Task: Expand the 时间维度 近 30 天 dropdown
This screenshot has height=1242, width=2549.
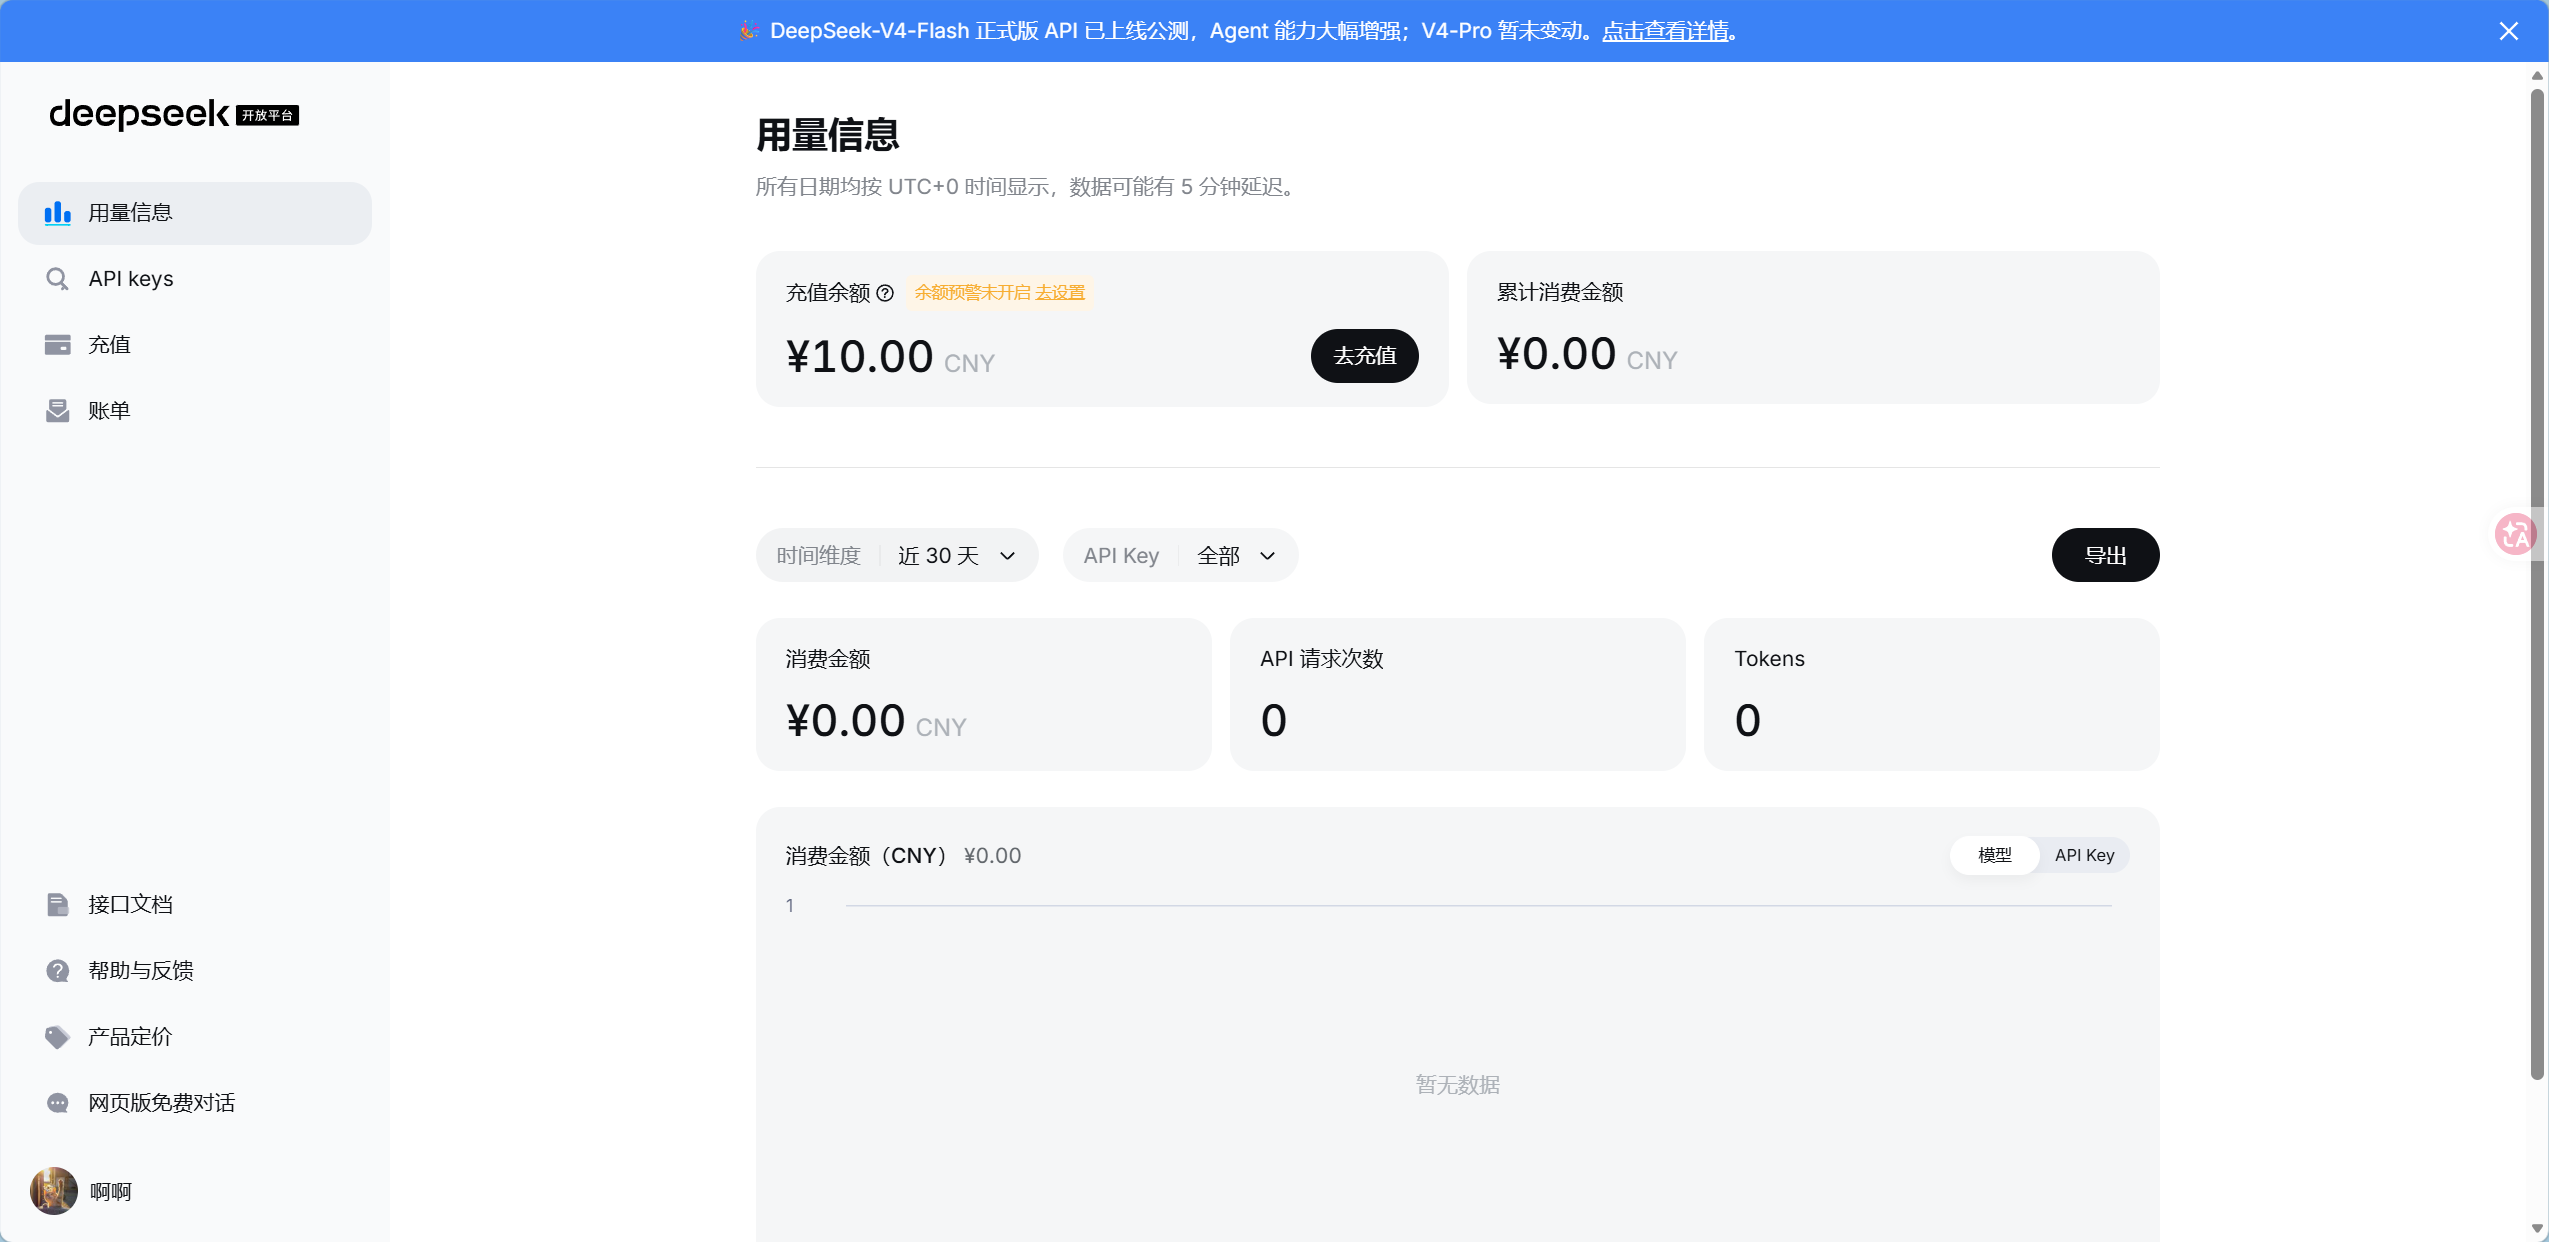Action: pyautogui.click(x=897, y=555)
